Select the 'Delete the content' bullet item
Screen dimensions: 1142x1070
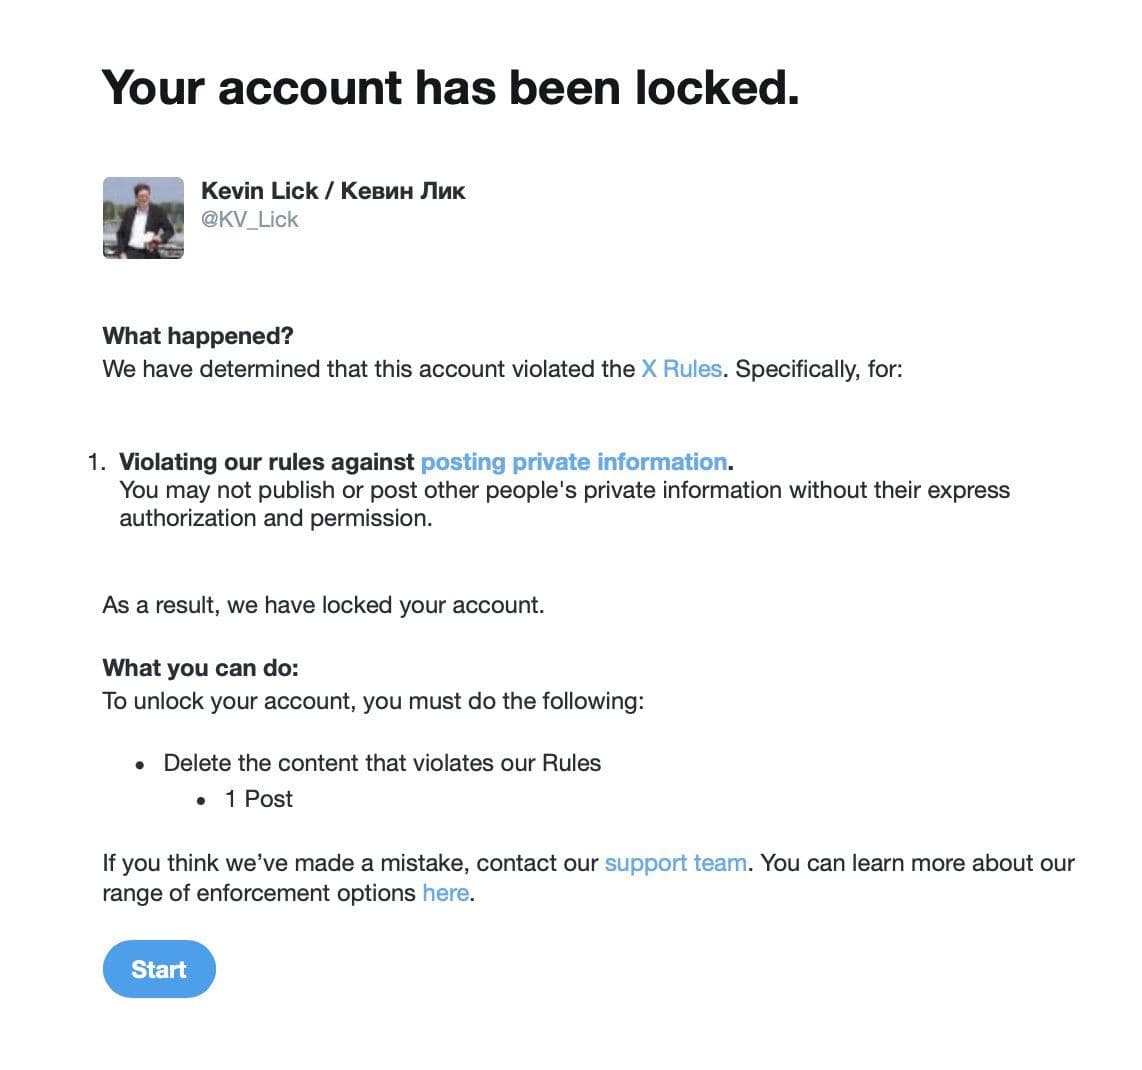pos(382,763)
